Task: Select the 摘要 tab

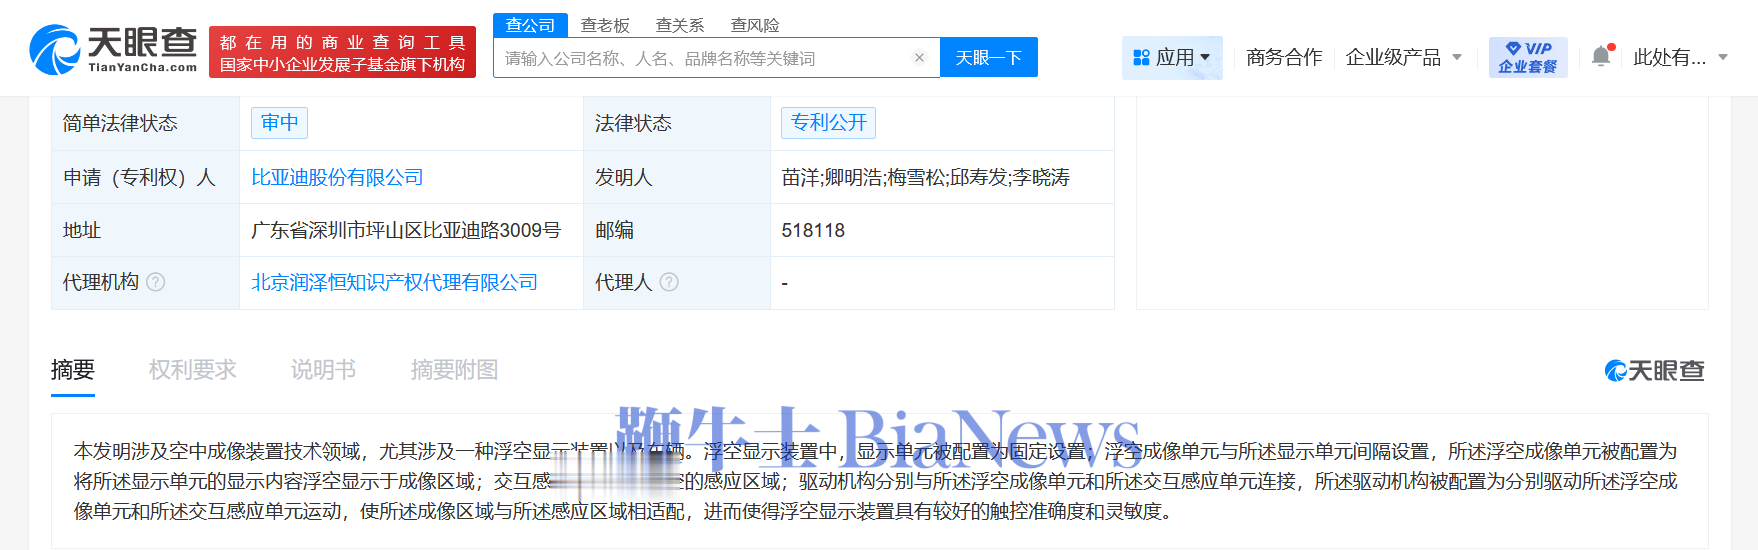Action: pos(73,370)
